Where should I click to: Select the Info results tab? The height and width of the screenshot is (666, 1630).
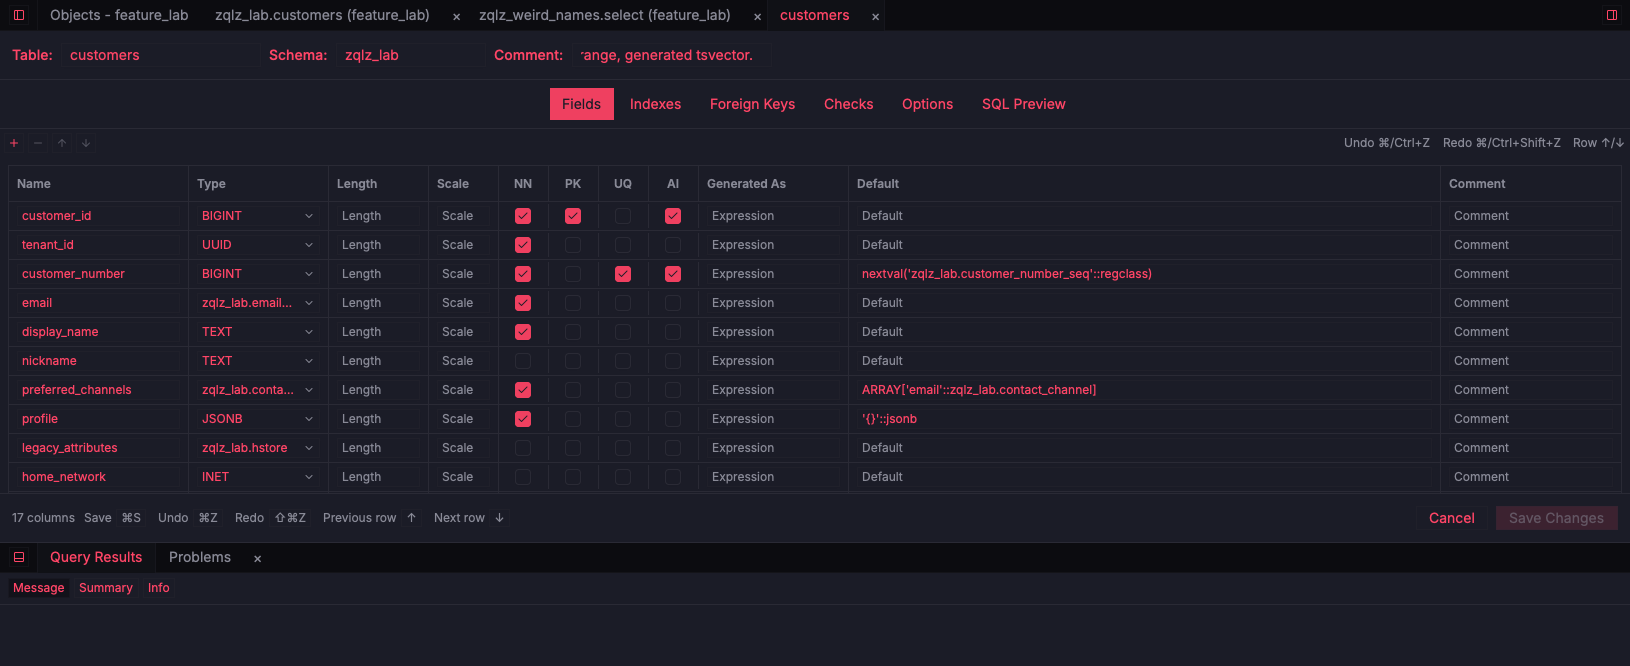159,588
